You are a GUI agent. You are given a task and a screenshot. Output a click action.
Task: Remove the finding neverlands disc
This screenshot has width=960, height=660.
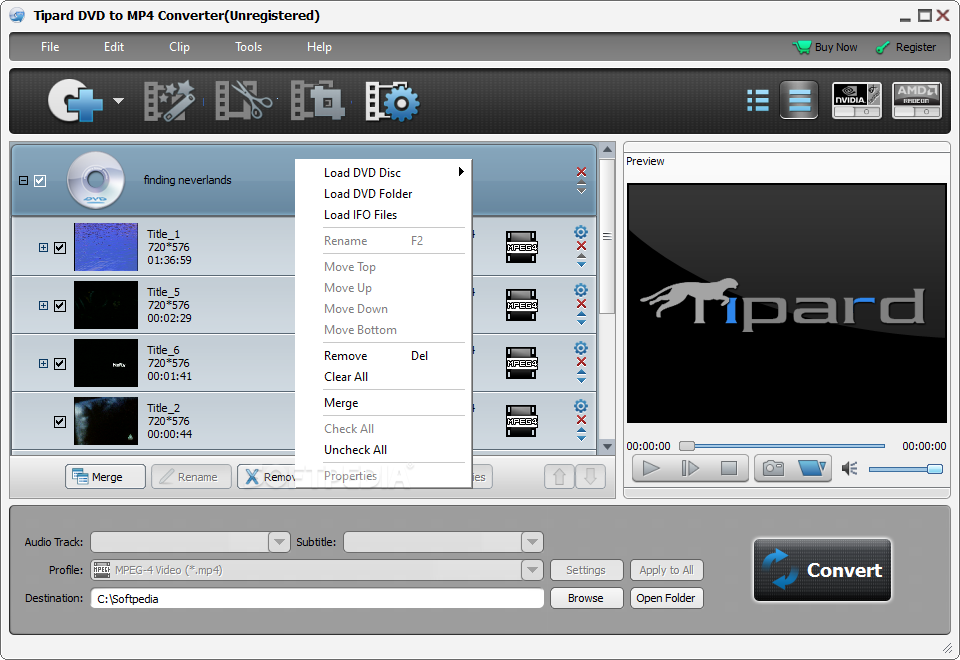click(x=582, y=171)
